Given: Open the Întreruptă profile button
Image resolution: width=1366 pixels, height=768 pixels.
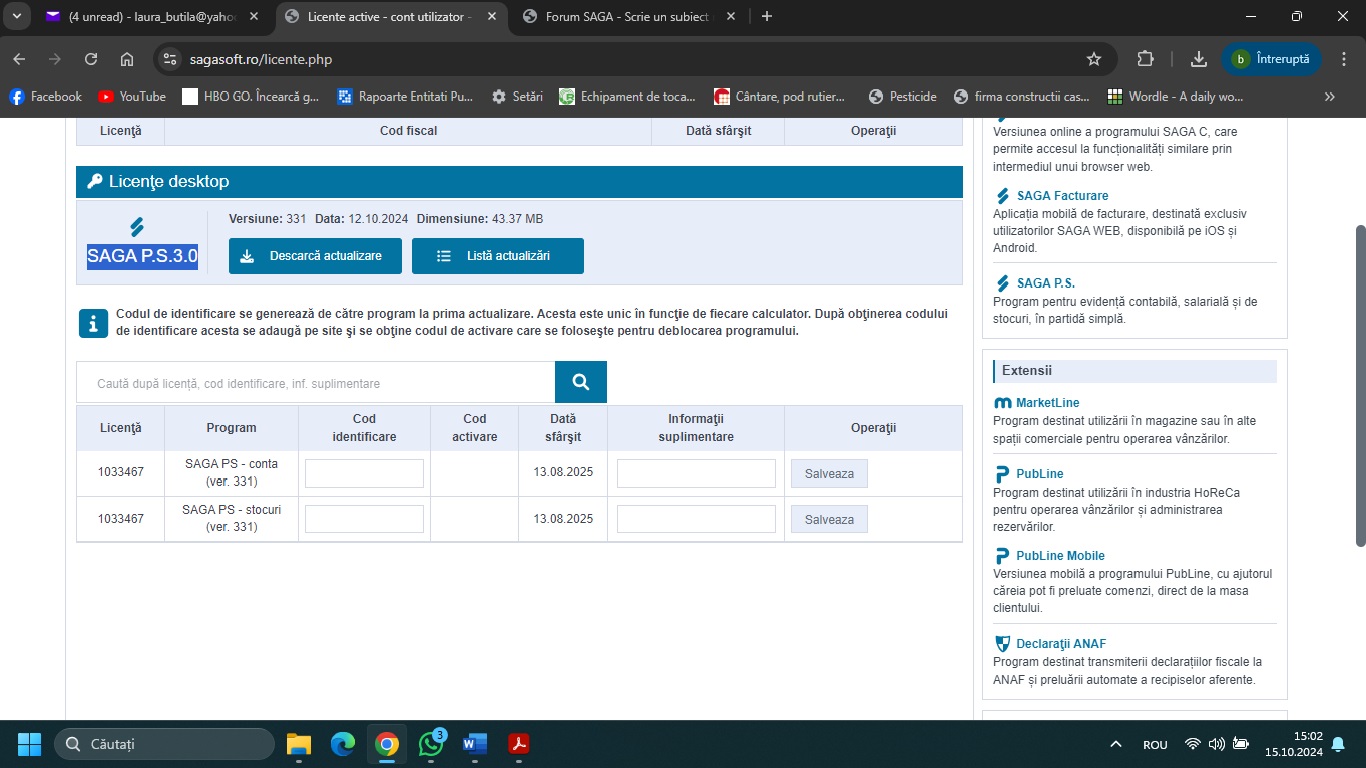Looking at the screenshot, I should [x=1271, y=59].
